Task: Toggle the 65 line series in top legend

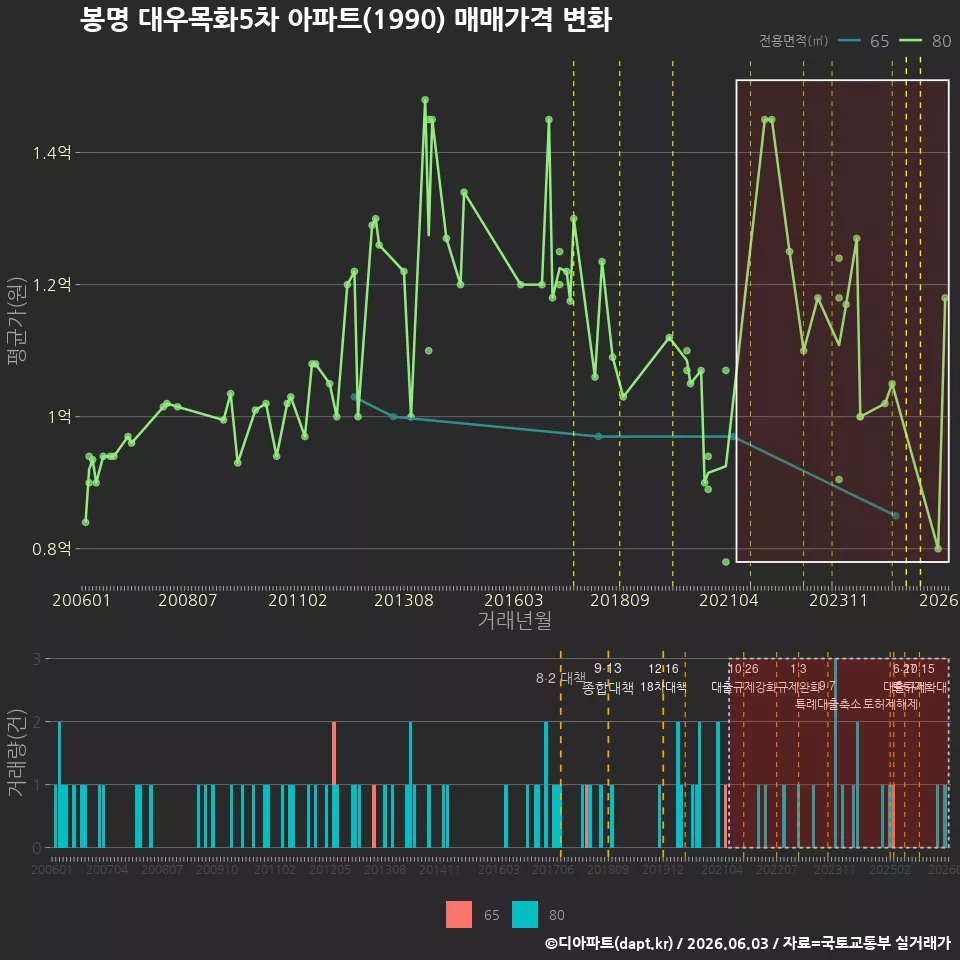Action: 863,41
